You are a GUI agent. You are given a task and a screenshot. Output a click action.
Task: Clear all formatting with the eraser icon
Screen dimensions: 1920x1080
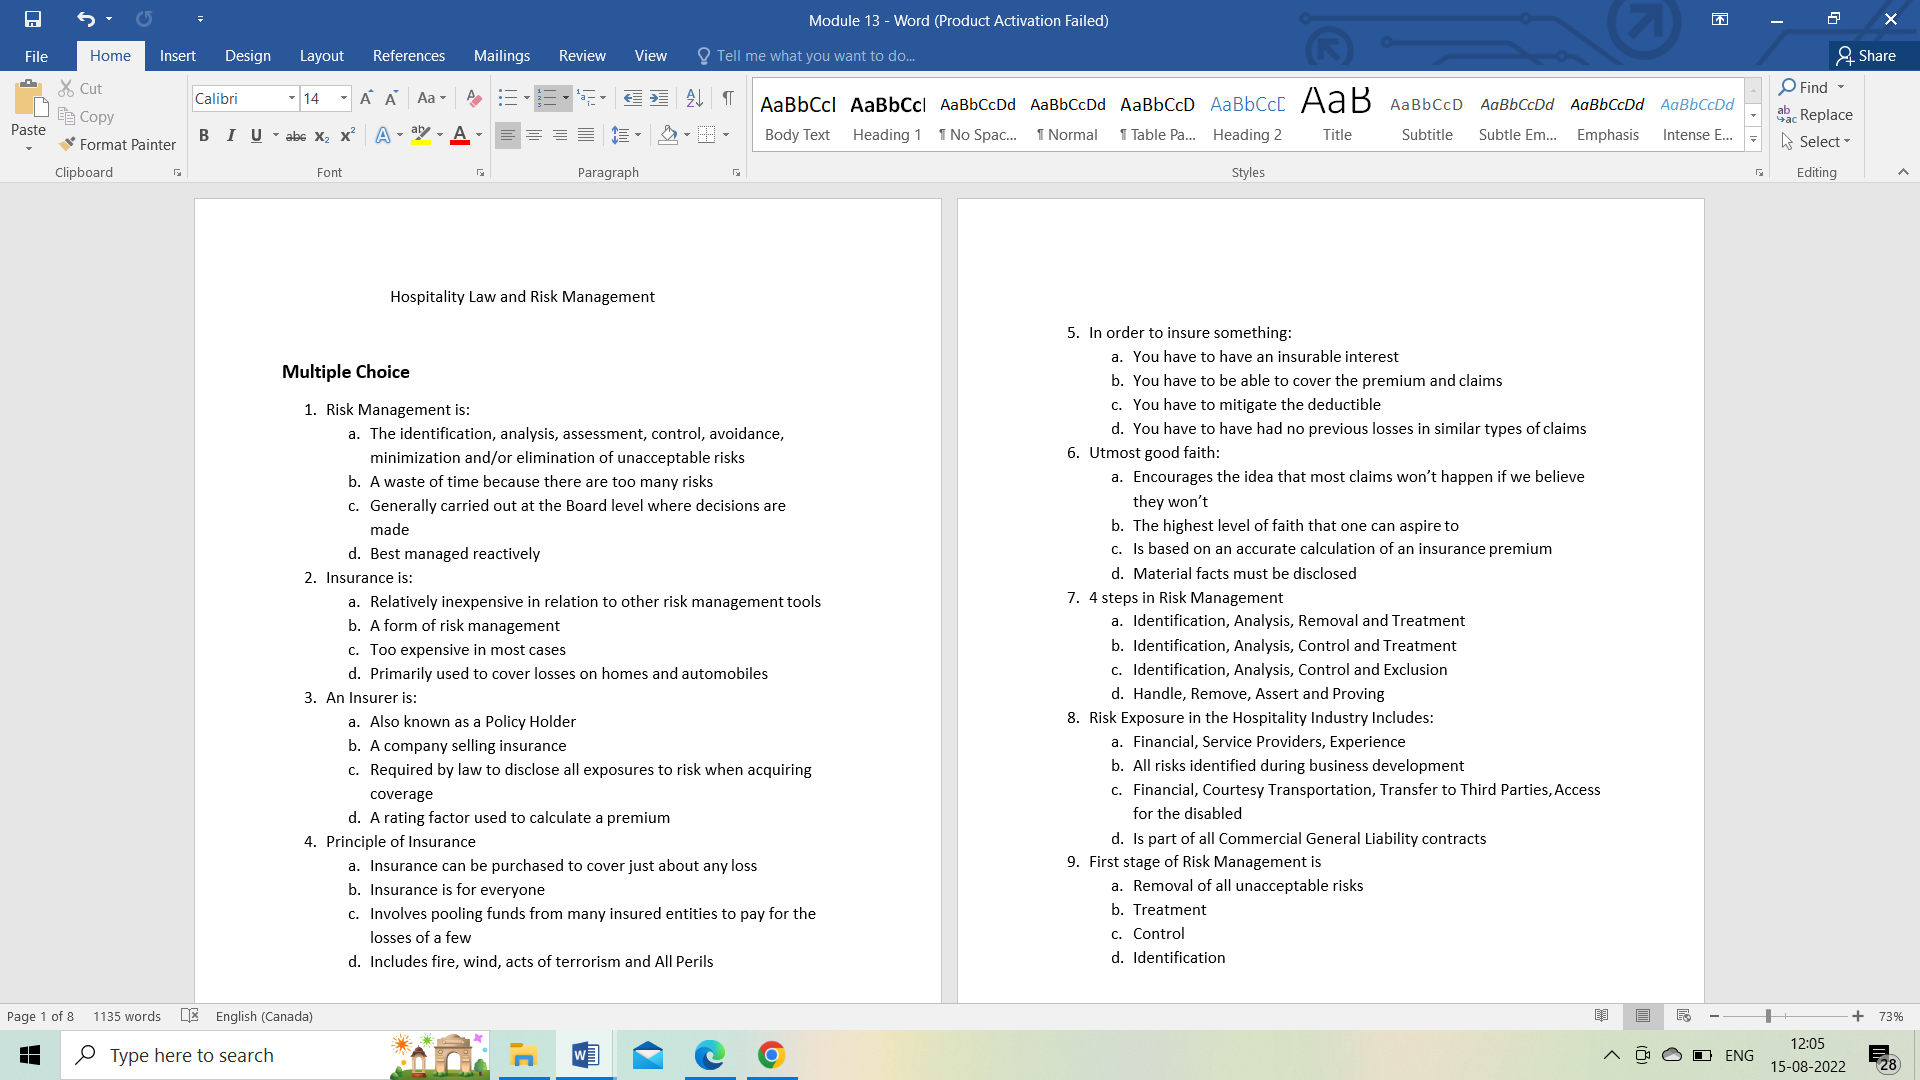473,98
